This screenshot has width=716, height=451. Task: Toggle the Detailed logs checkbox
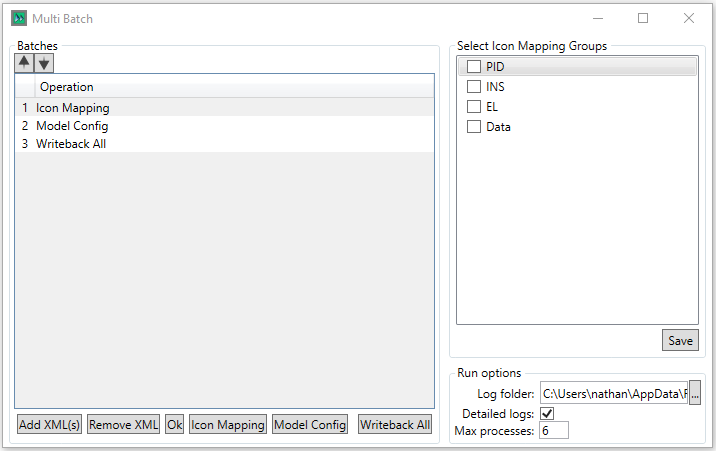(547, 413)
